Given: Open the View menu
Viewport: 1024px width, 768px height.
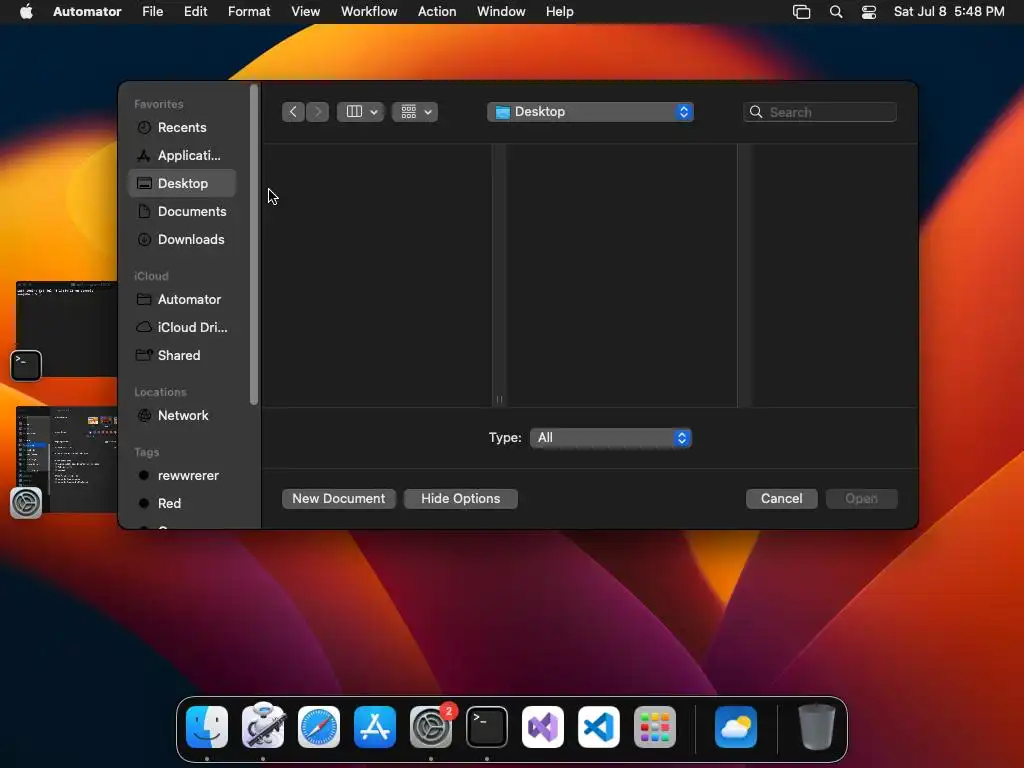Looking at the screenshot, I should (306, 12).
